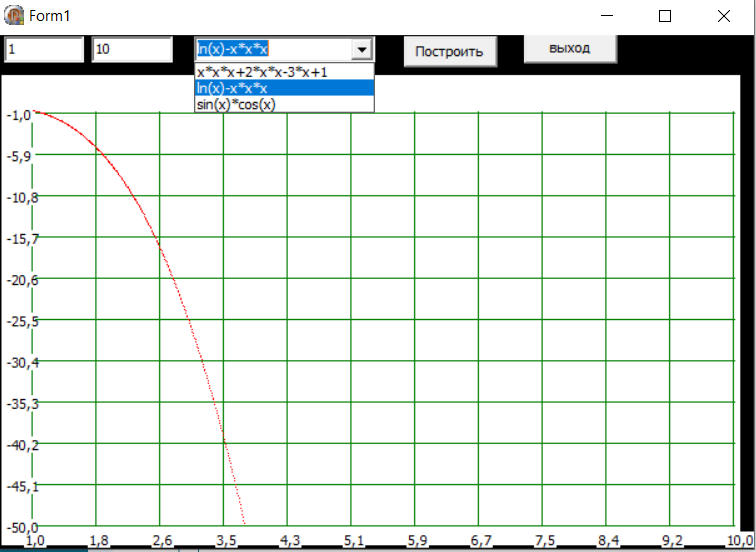The height and width of the screenshot is (552, 756).
Task: Click the y-axis label -20,6
Action: [23, 280]
